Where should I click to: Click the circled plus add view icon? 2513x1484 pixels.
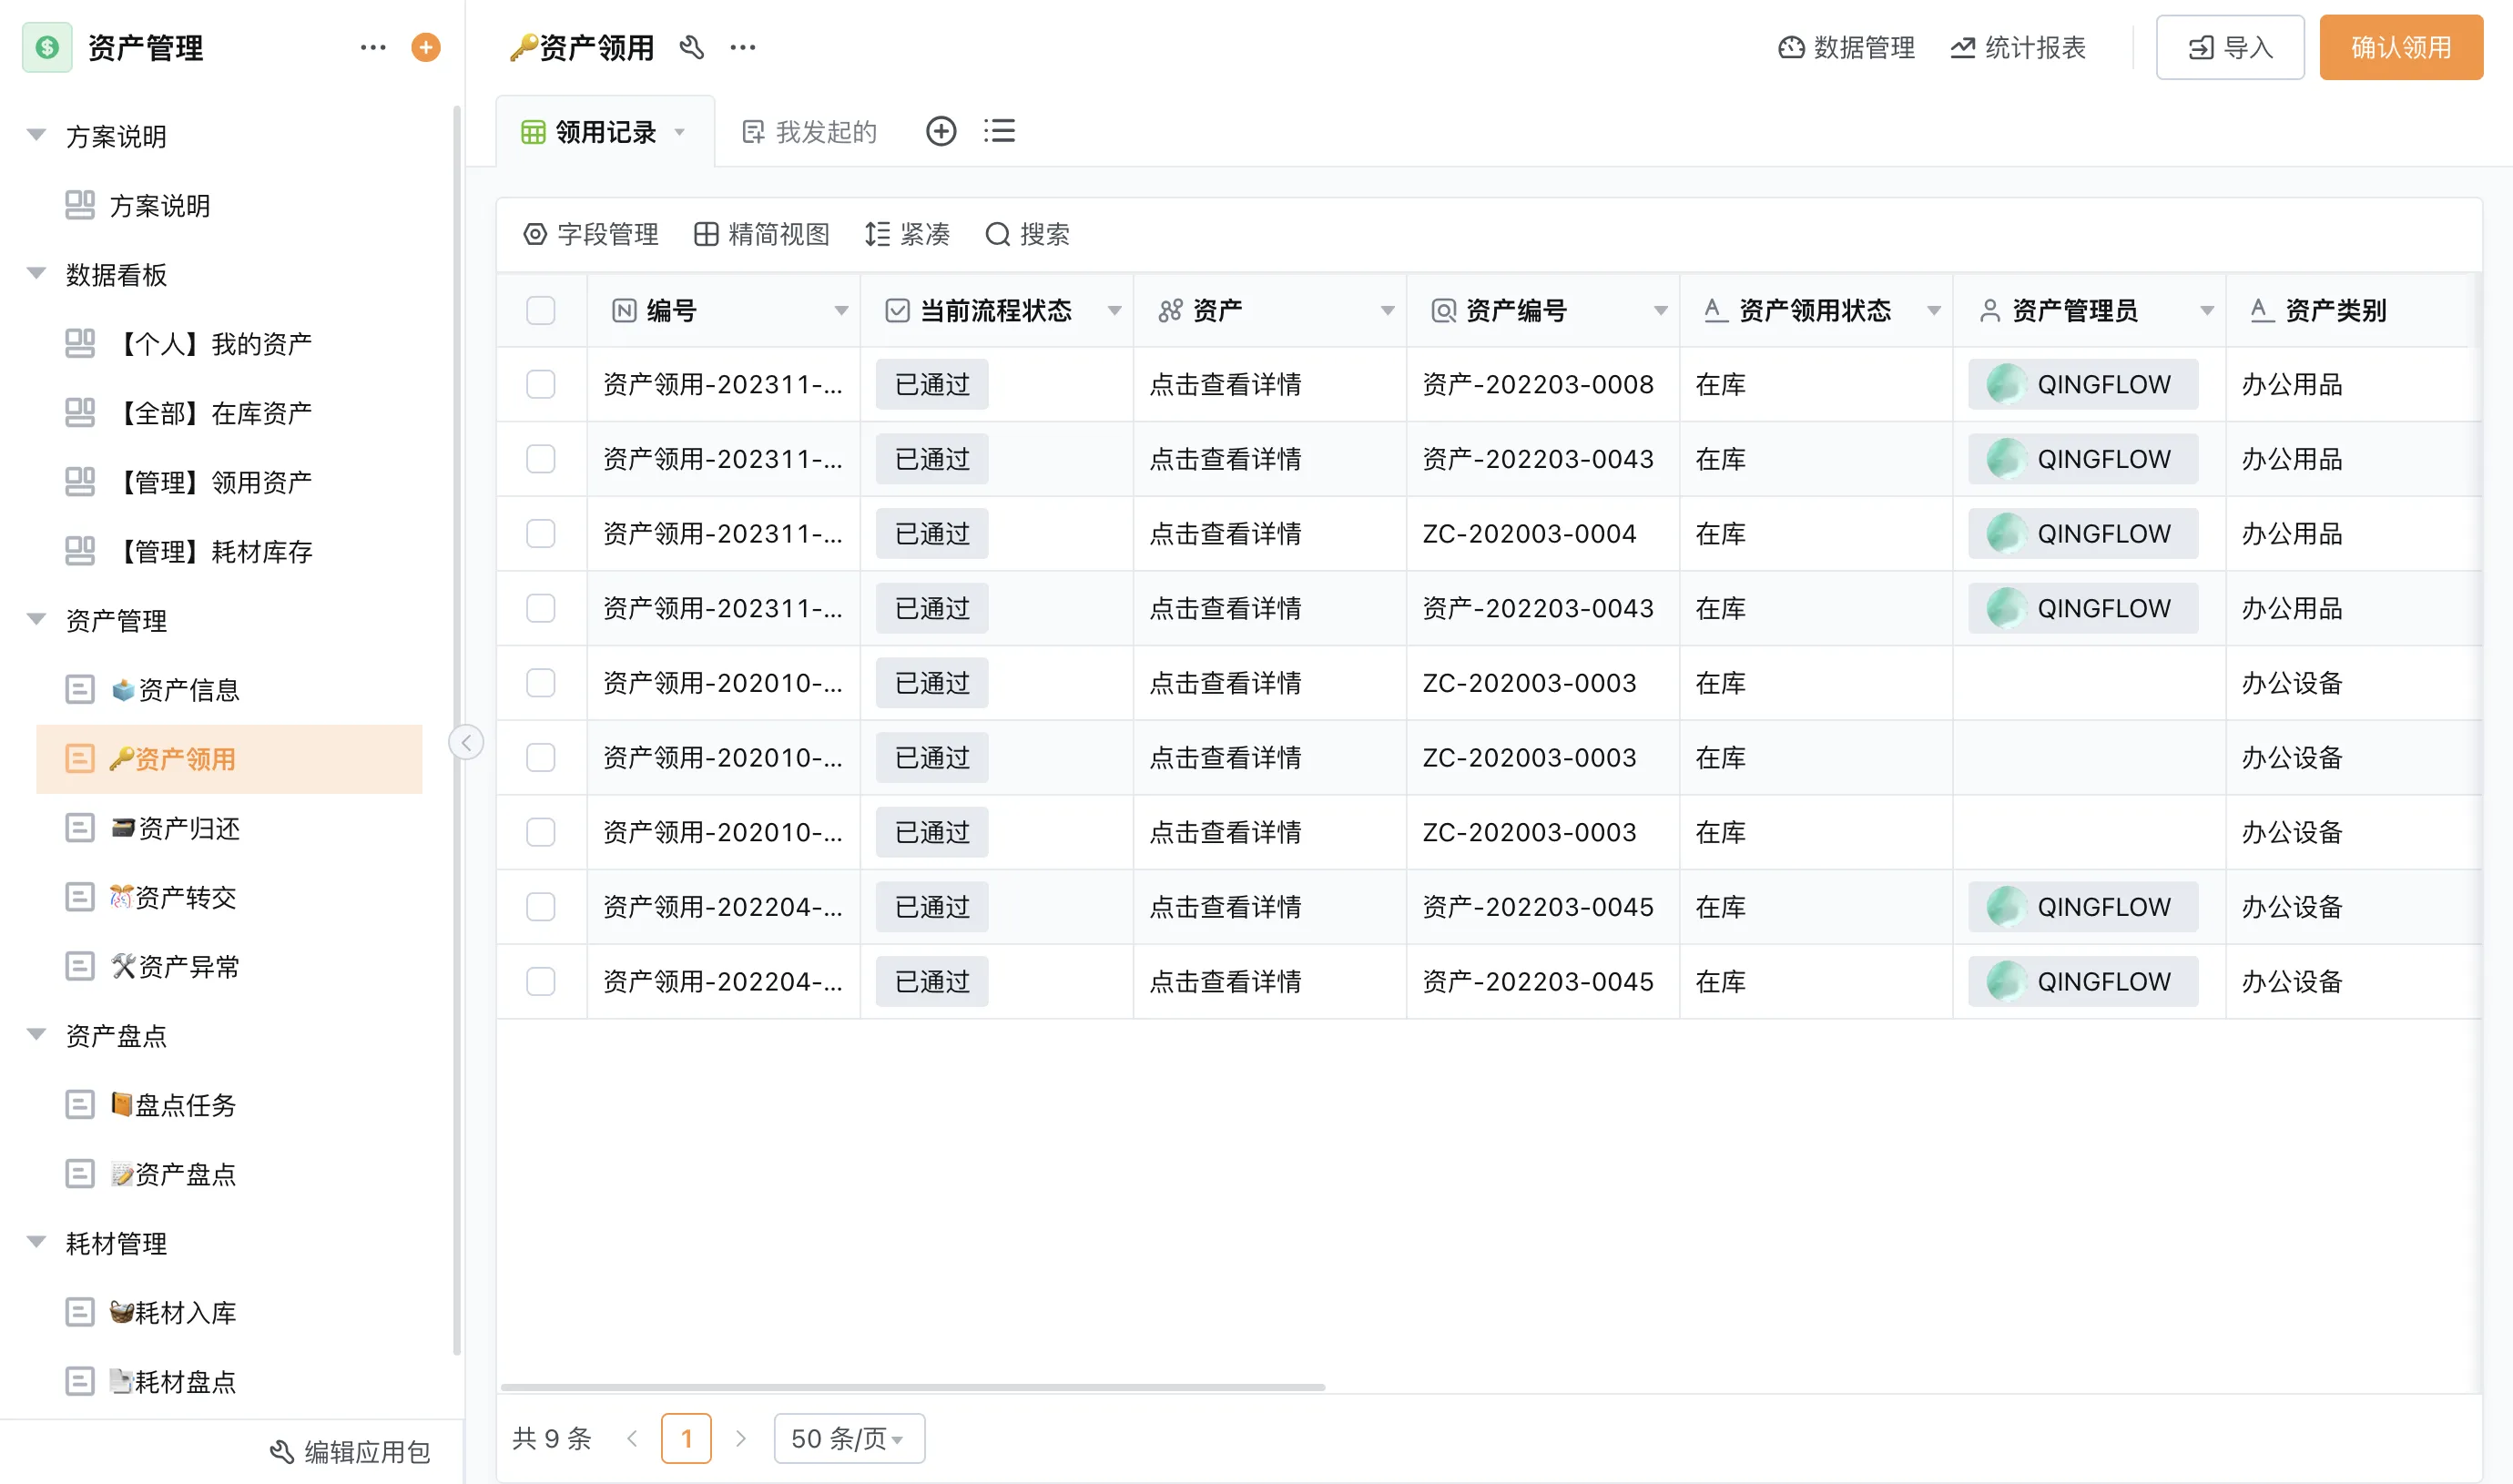[941, 131]
